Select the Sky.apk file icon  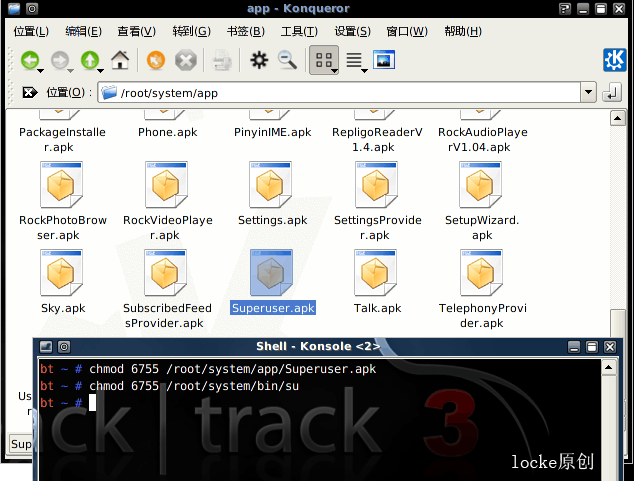click(x=61, y=273)
